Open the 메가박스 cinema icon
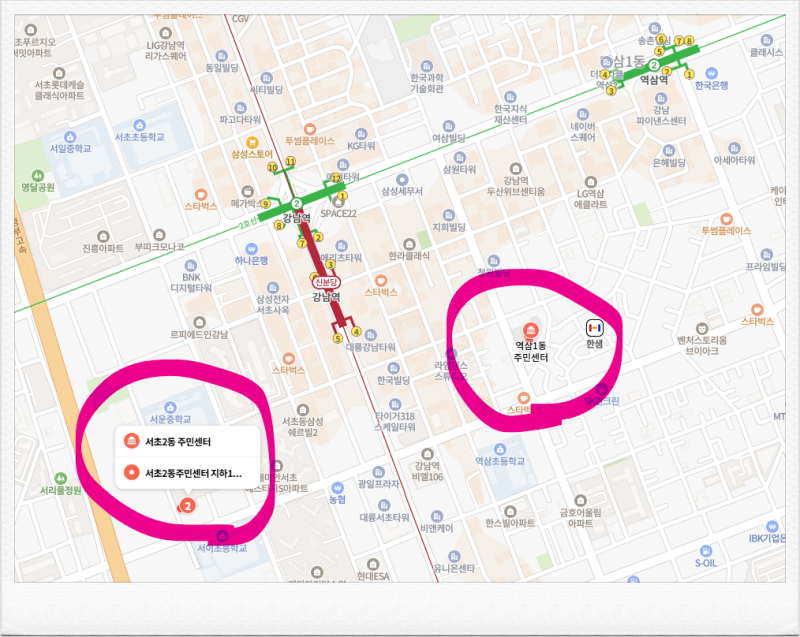The width and height of the screenshot is (800, 637). (247, 191)
